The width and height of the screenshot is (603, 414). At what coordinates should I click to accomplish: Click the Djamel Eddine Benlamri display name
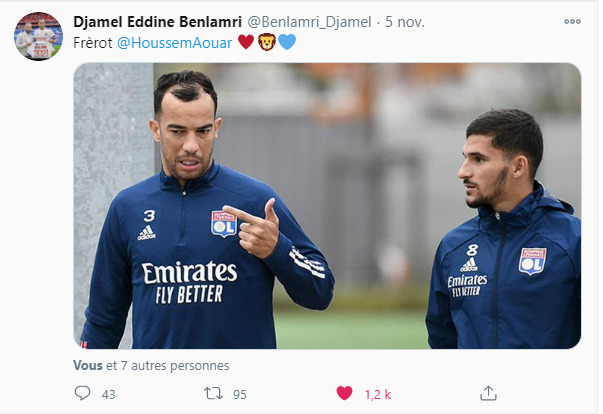click(157, 22)
